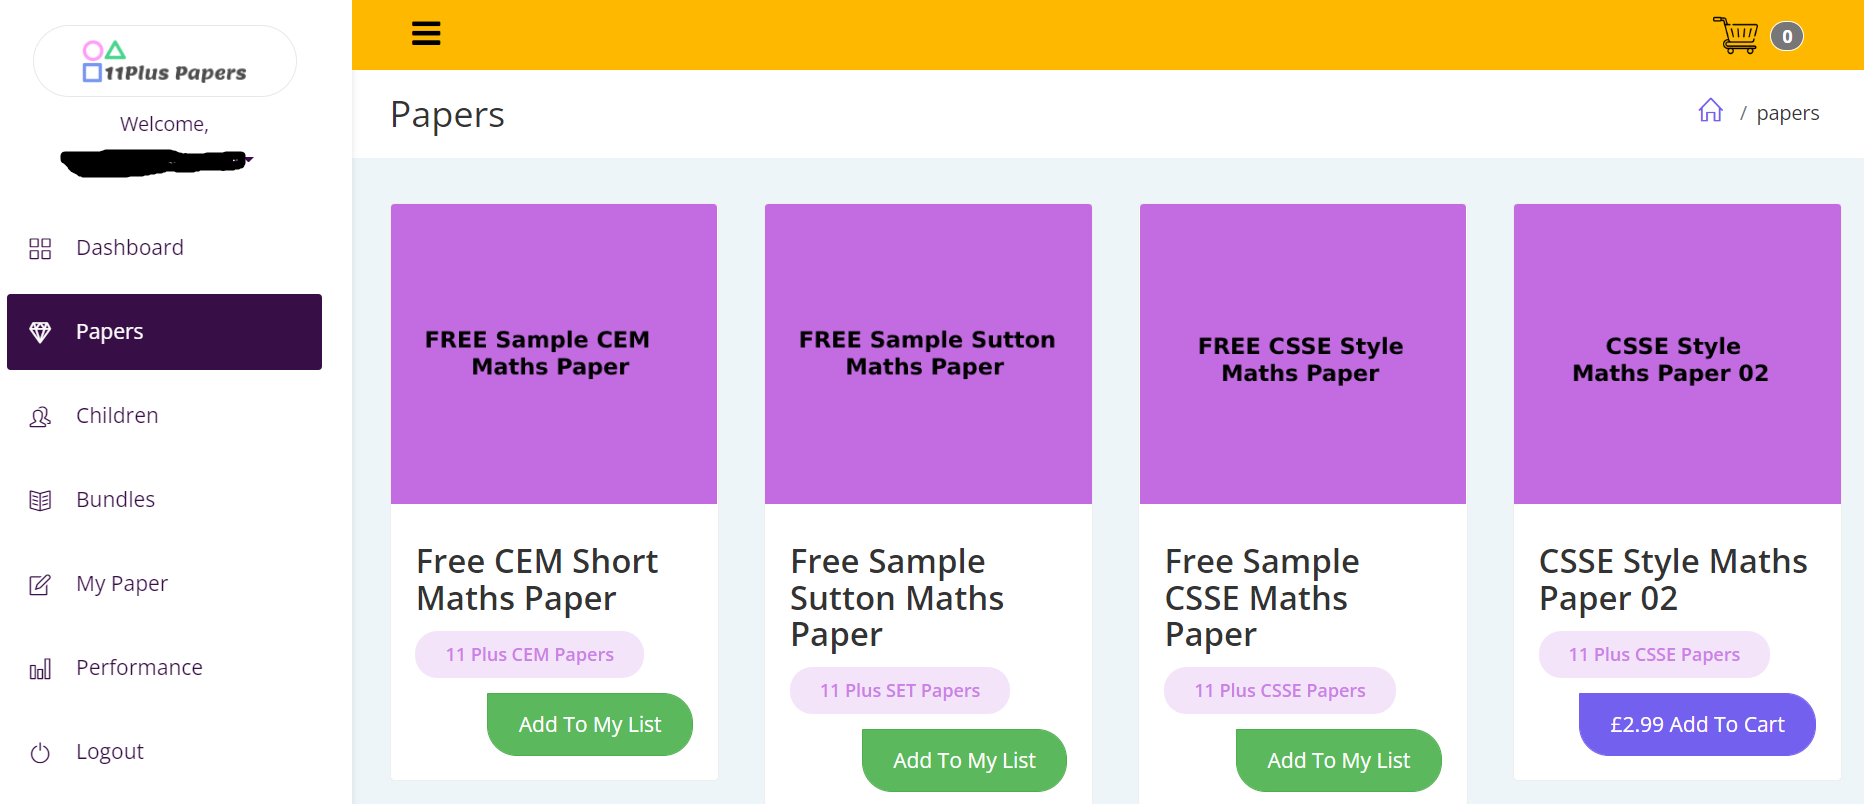Screen dimensions: 1864x804
Task: Open the FREE Sample Sutton Maths Paper thumbnail
Action: pos(927,353)
